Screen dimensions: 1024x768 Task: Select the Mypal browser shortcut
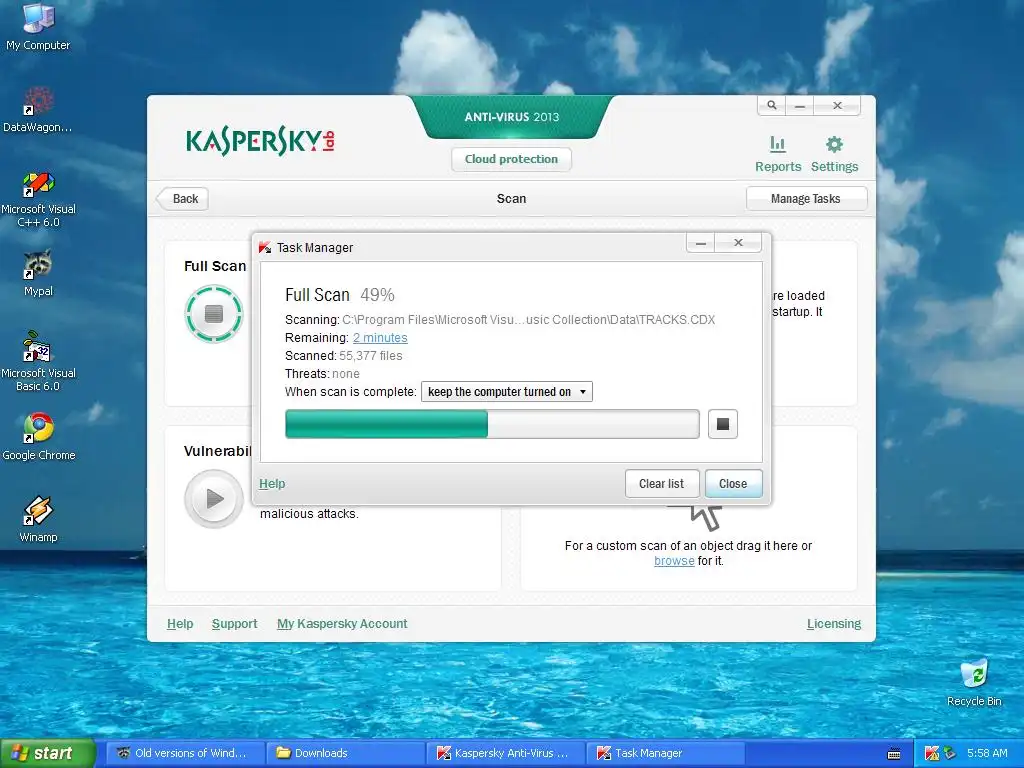pyautogui.click(x=38, y=273)
